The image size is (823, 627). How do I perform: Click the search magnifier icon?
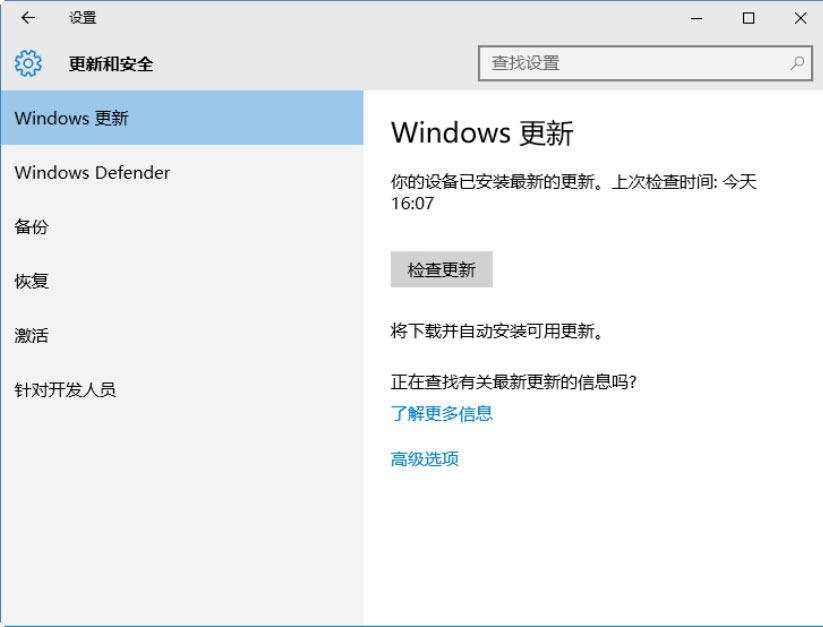pos(797,63)
